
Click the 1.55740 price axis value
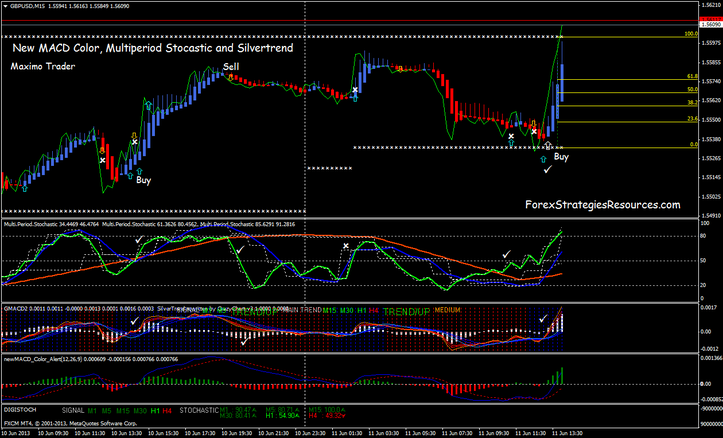click(x=712, y=81)
